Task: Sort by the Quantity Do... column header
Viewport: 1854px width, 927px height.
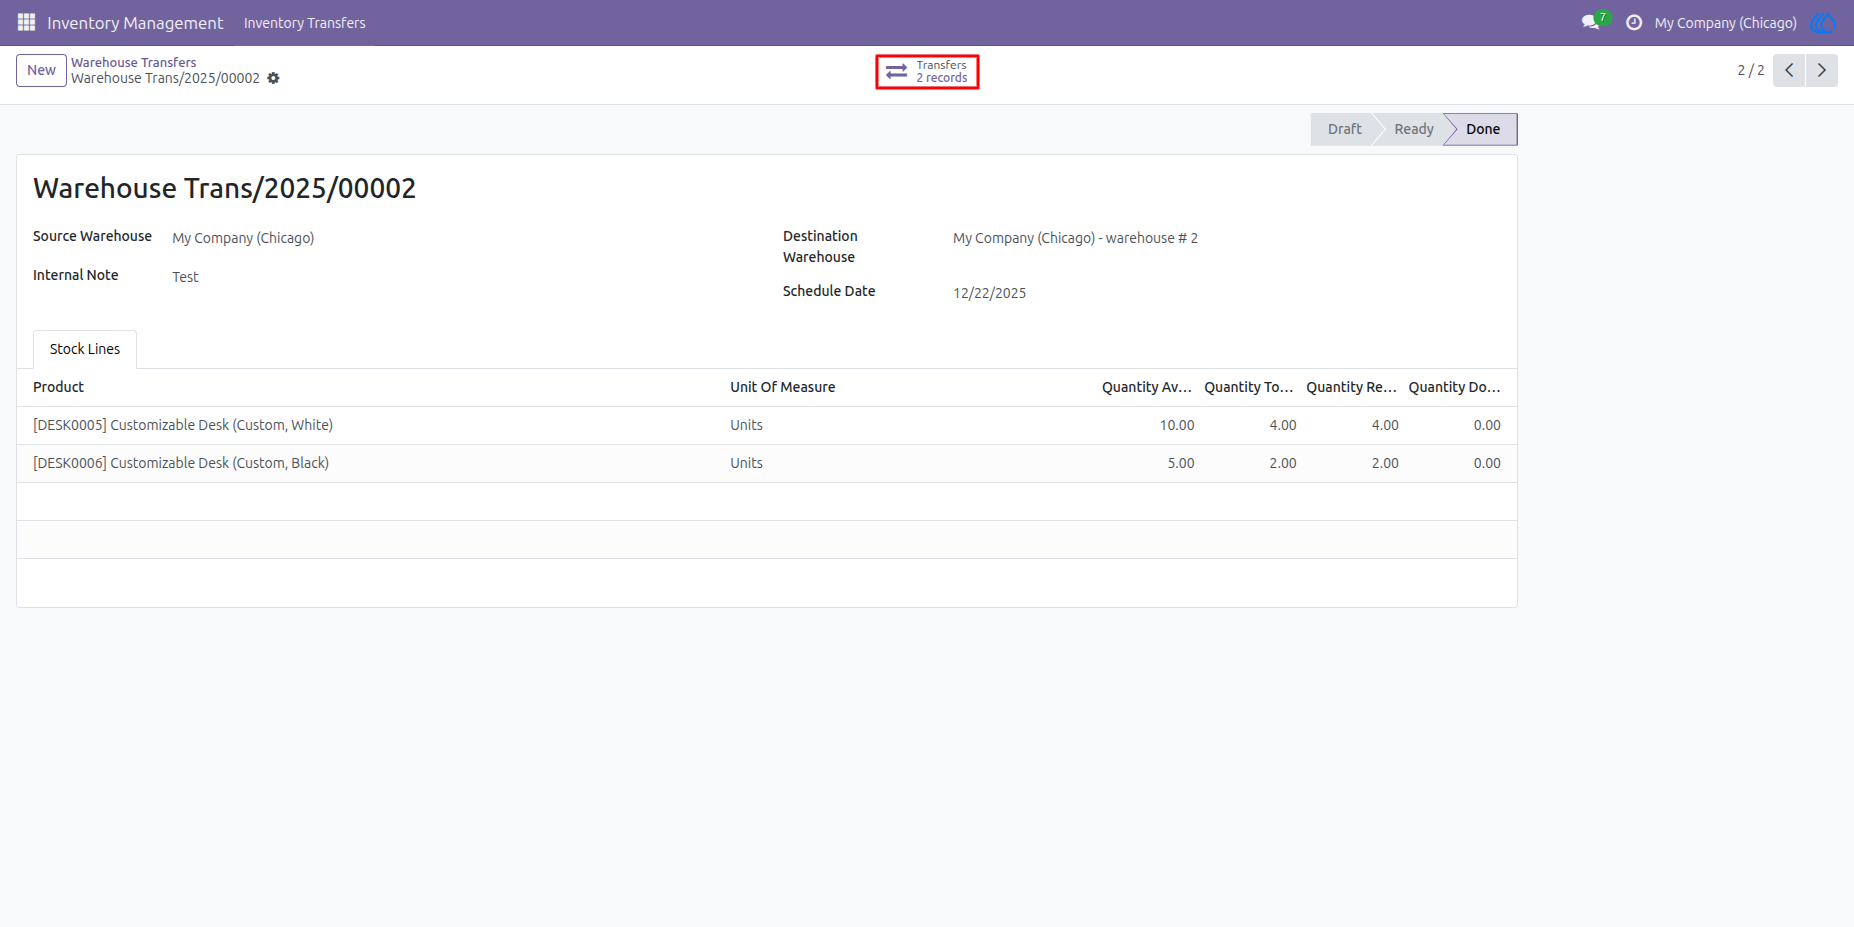Action: pos(1454,387)
